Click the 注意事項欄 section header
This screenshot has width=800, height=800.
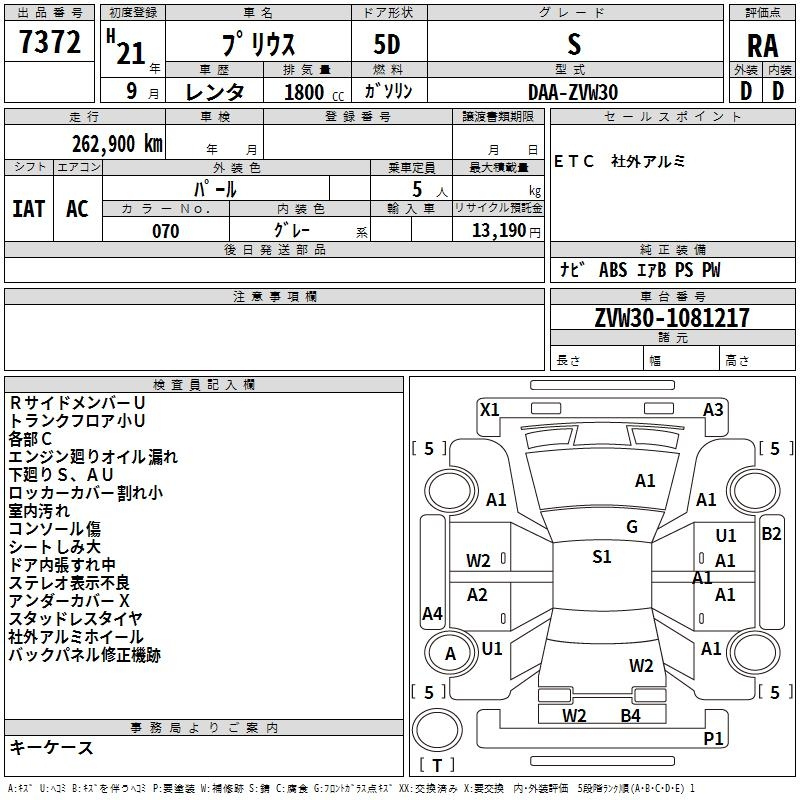pos(274,296)
